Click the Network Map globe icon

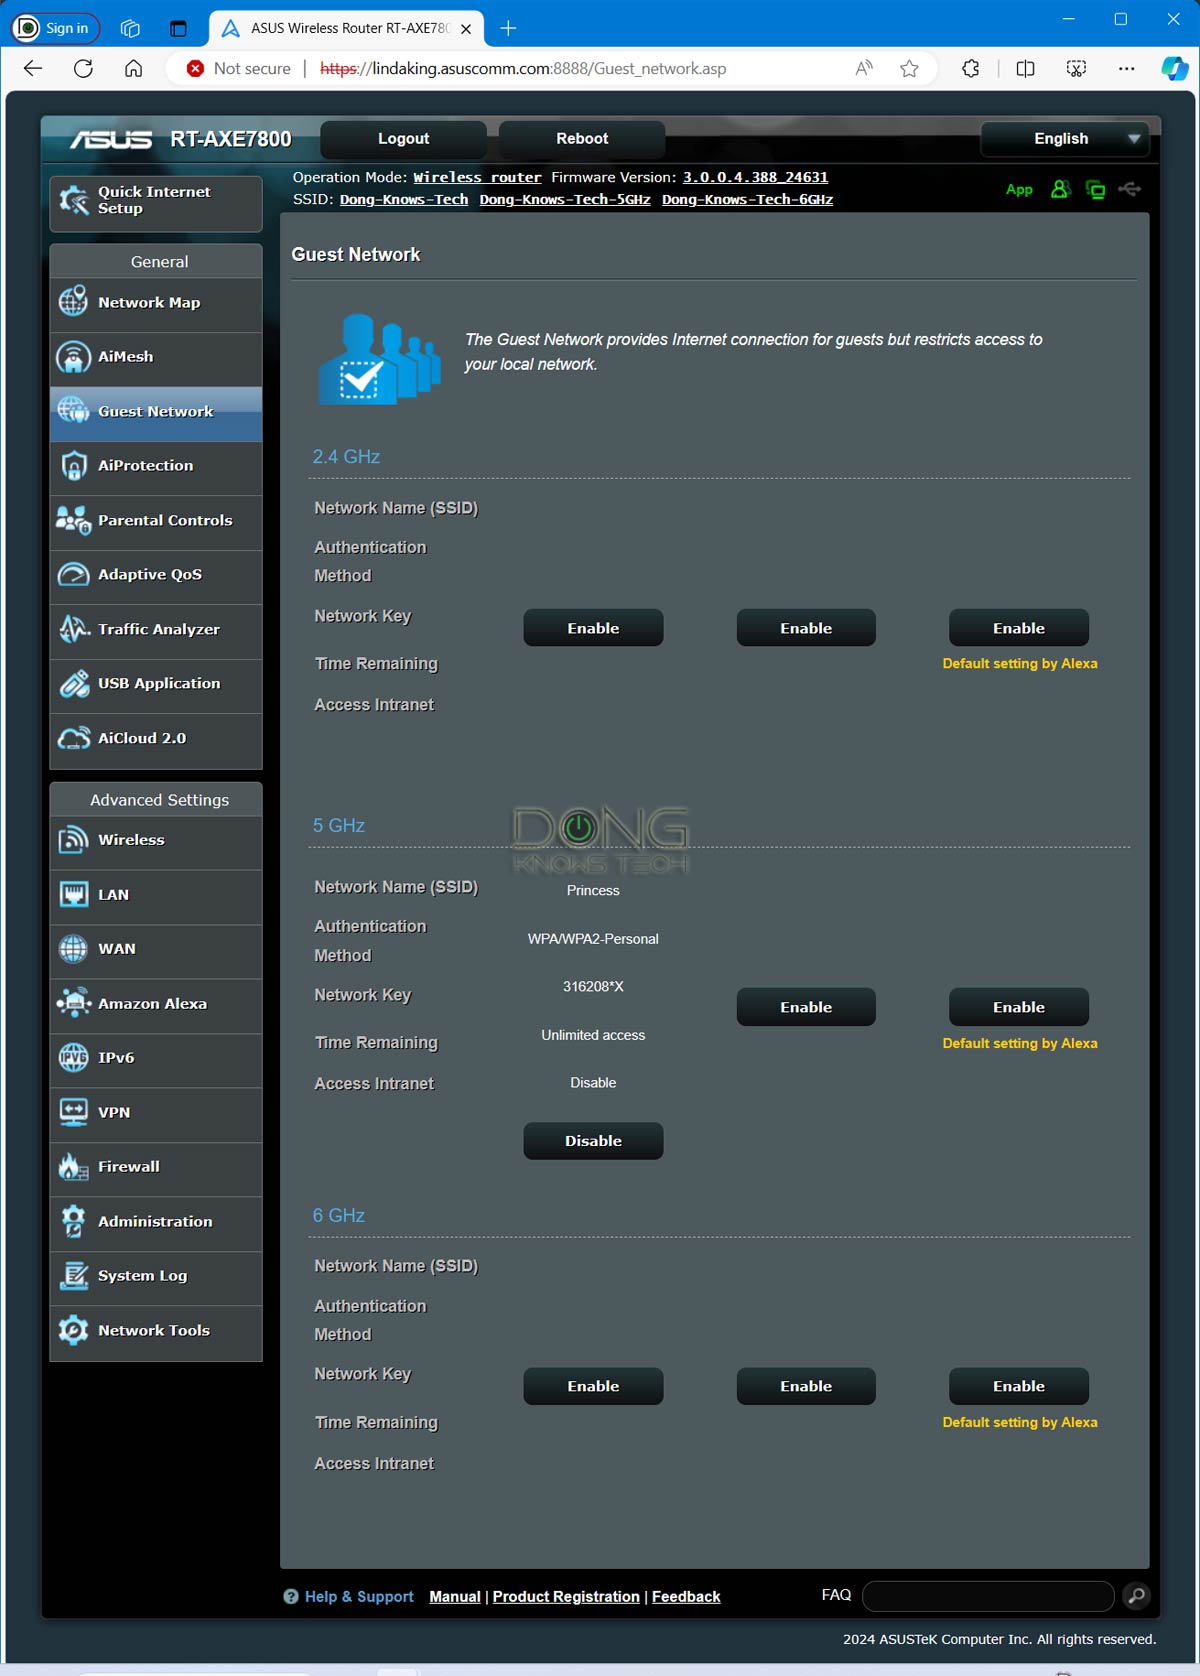coord(73,302)
